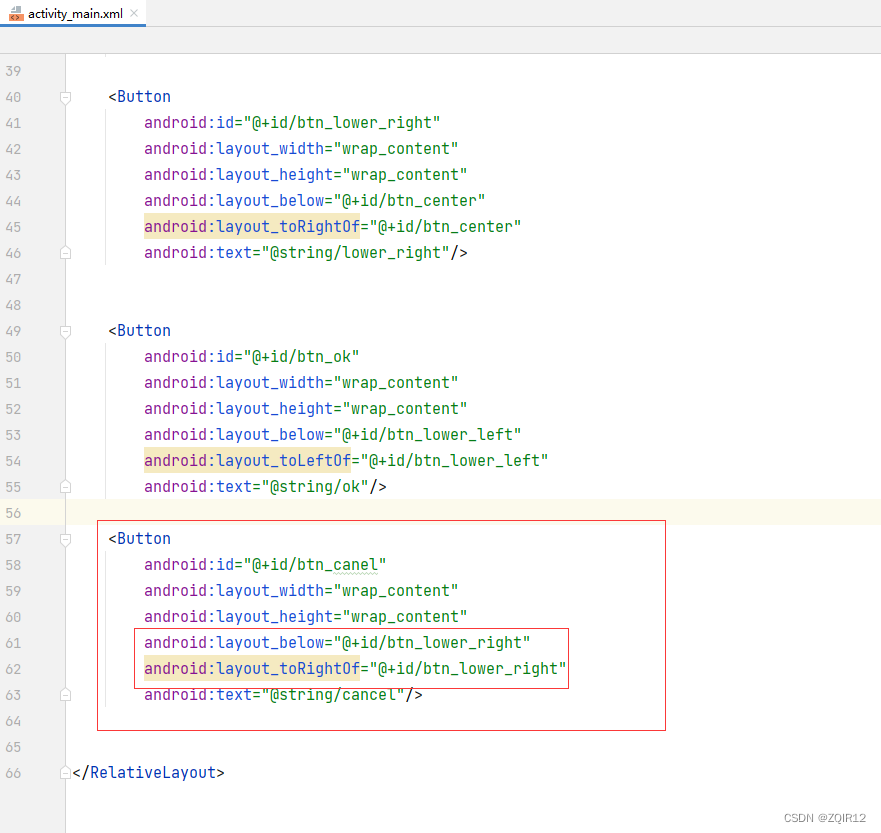Close the activity_main.xml tab
Image resolution: width=881 pixels, height=833 pixels.
coord(134,15)
